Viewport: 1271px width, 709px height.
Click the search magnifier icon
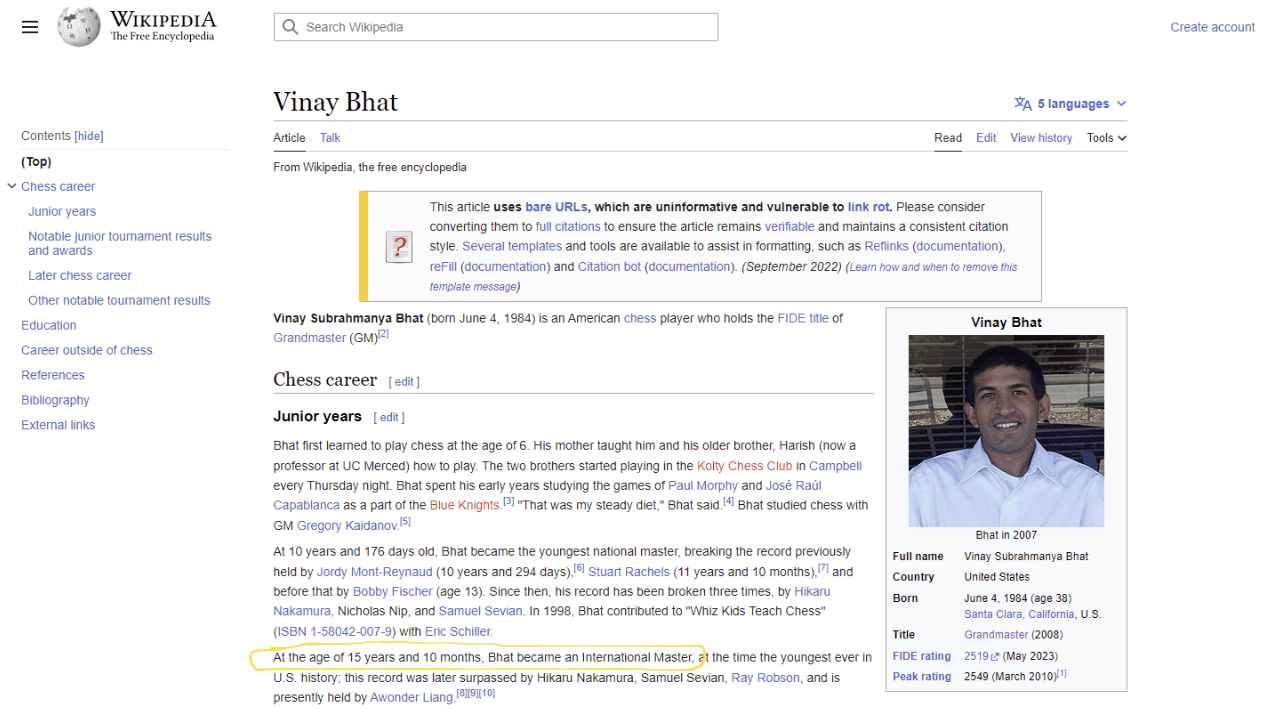[x=291, y=27]
